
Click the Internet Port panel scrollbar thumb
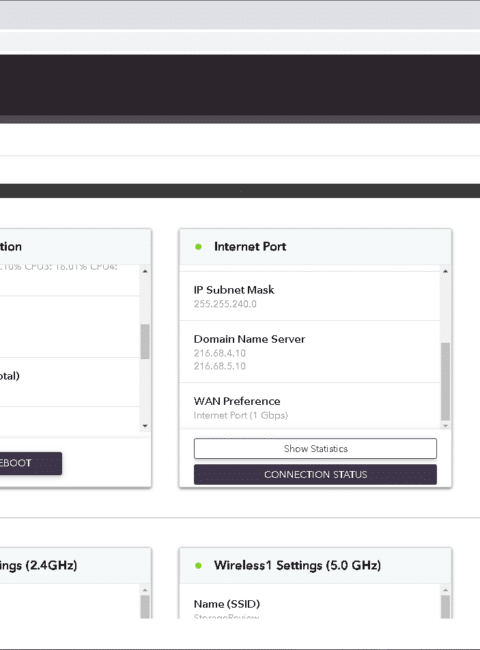pos(445,381)
